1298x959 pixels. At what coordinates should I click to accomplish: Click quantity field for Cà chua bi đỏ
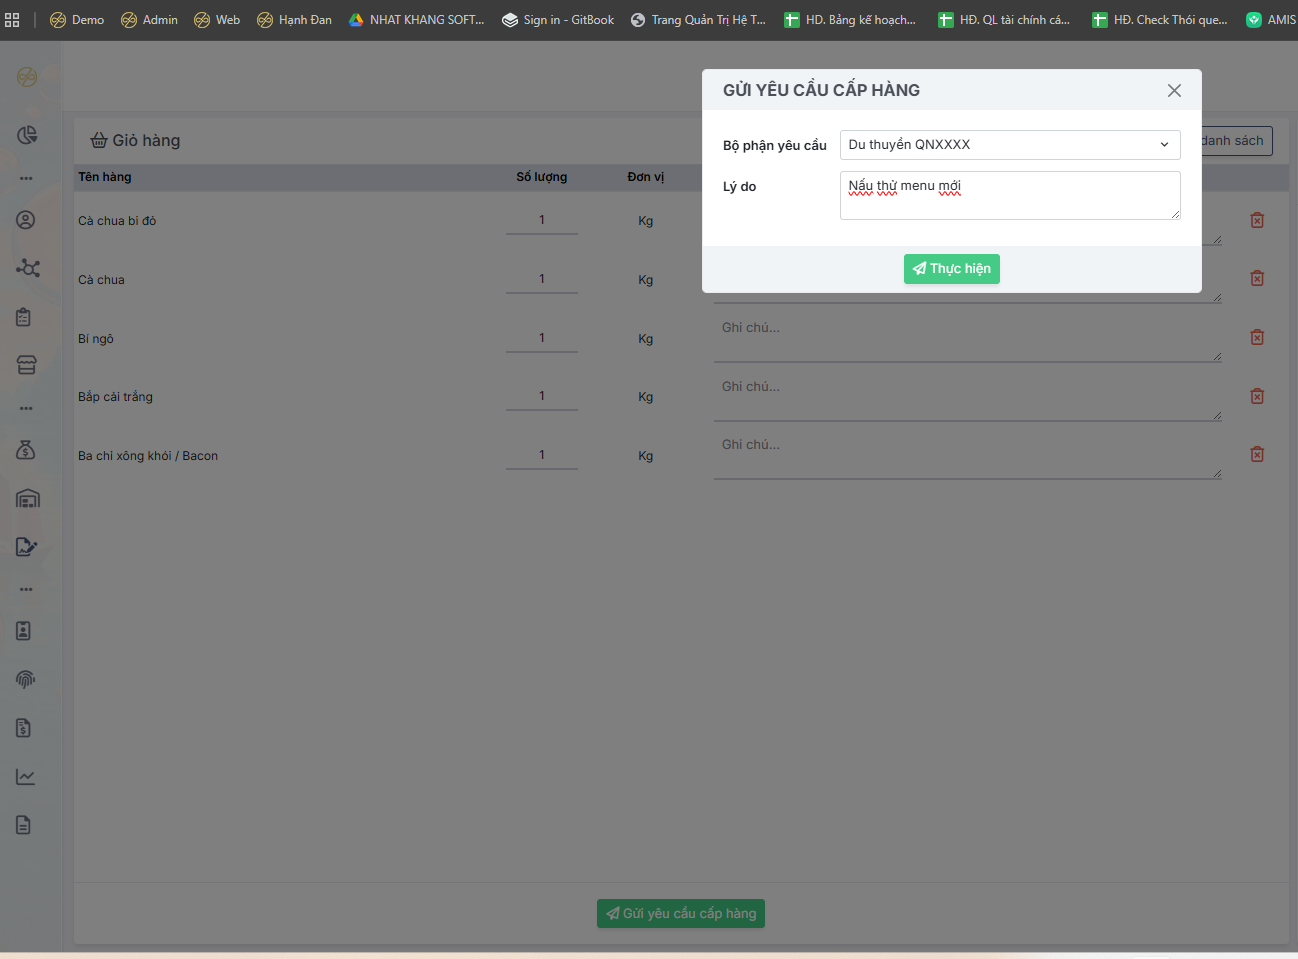pyautogui.click(x=542, y=220)
